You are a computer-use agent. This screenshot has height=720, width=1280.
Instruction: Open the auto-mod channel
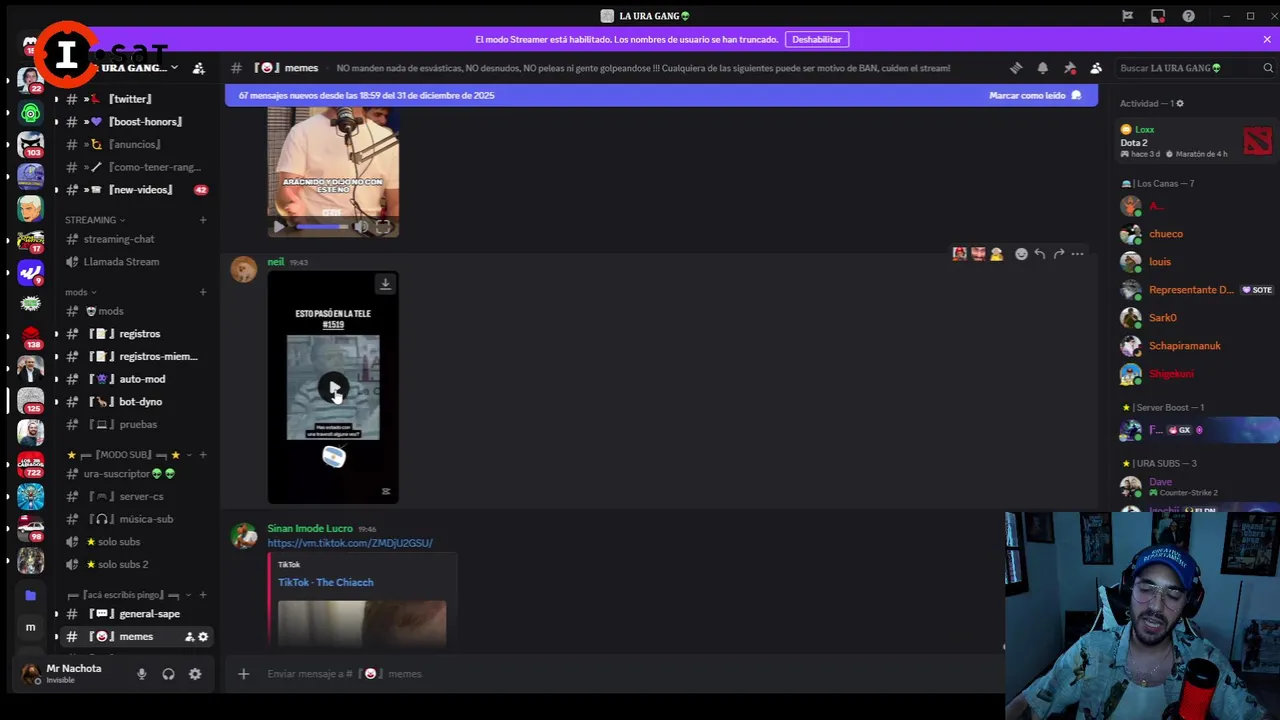click(x=135, y=379)
